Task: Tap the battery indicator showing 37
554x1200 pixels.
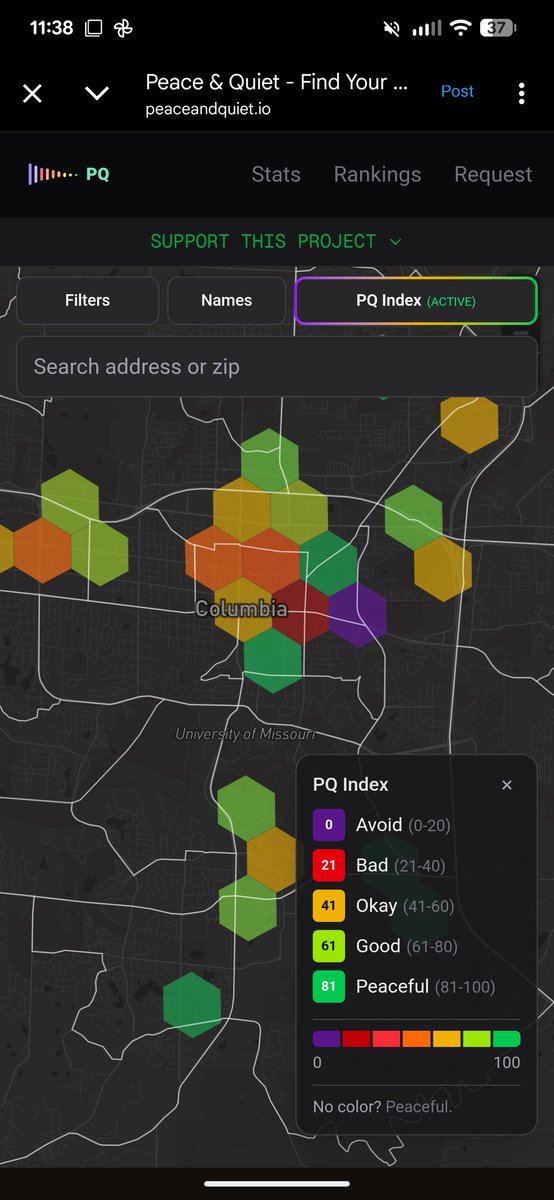Action: click(499, 28)
